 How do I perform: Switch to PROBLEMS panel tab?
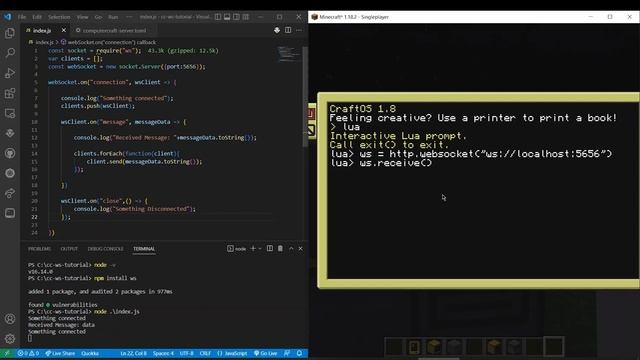40,249
